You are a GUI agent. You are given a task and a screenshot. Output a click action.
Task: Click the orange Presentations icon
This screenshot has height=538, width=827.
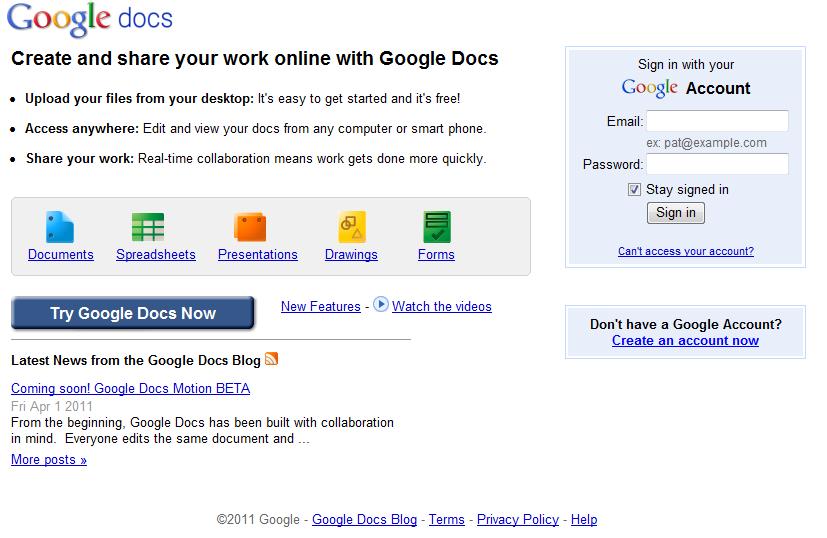250,227
